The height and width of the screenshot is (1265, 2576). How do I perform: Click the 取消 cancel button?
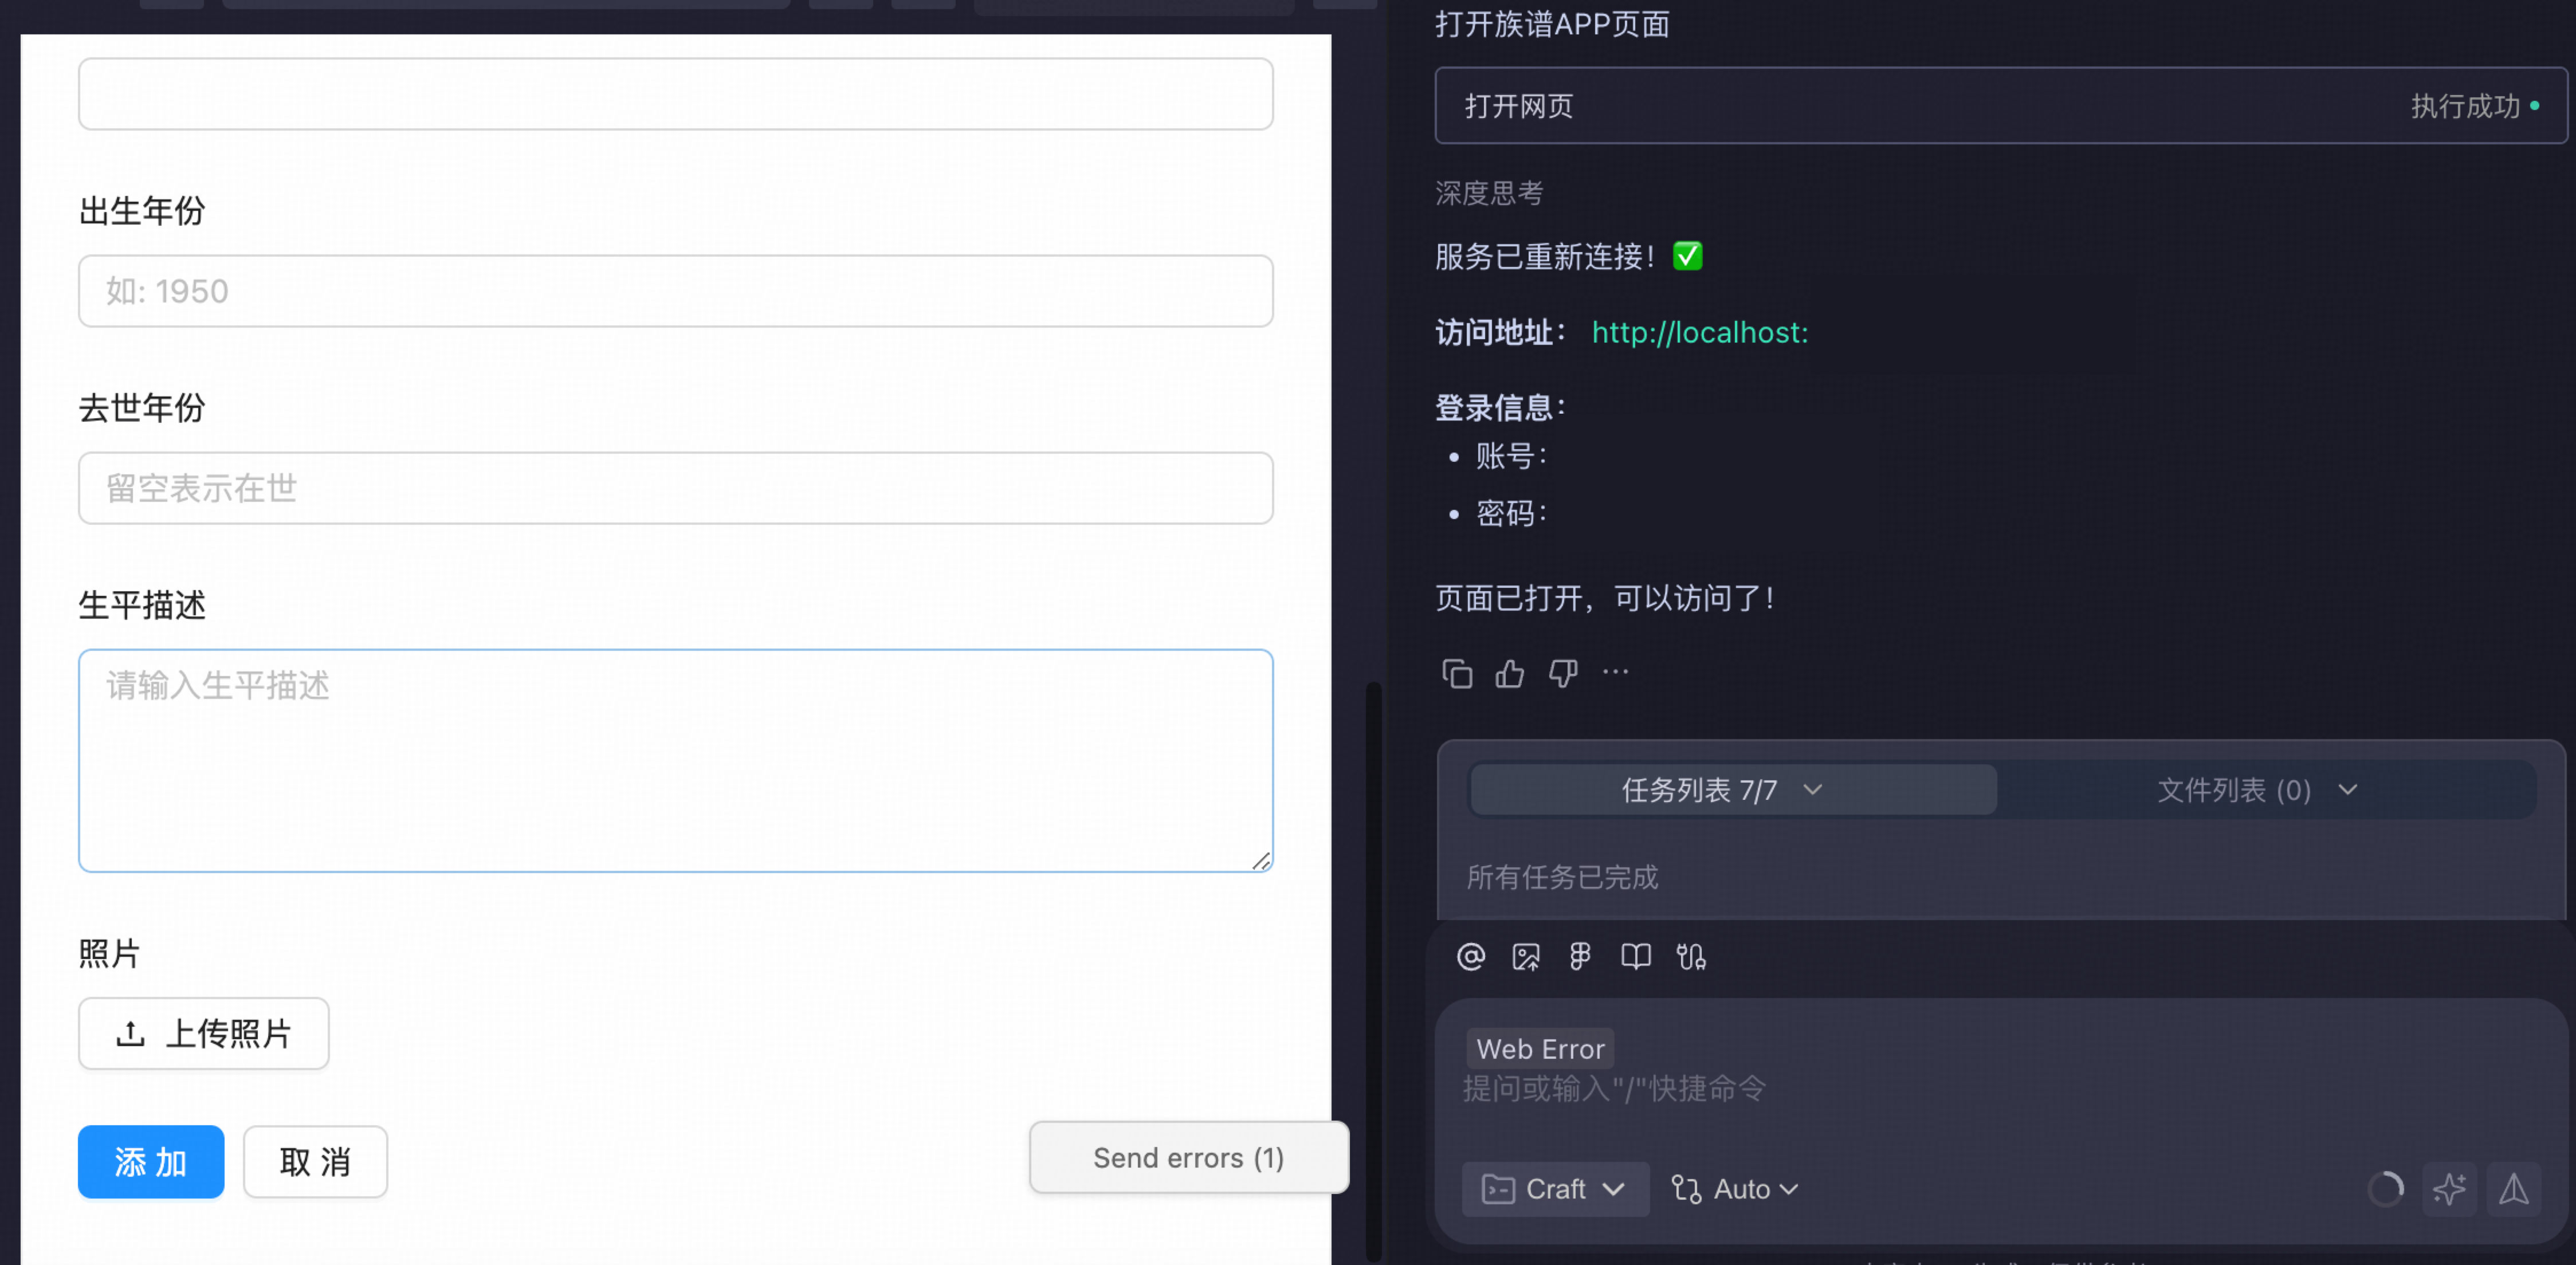(x=315, y=1162)
